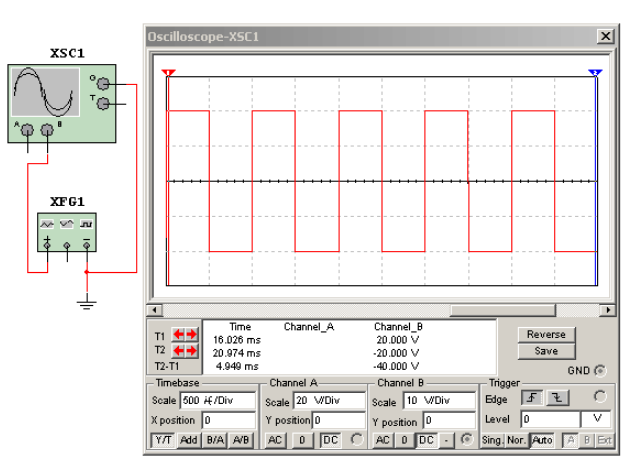Click Channel A Y position field
Screen dimensions: 632x468
coord(339,420)
